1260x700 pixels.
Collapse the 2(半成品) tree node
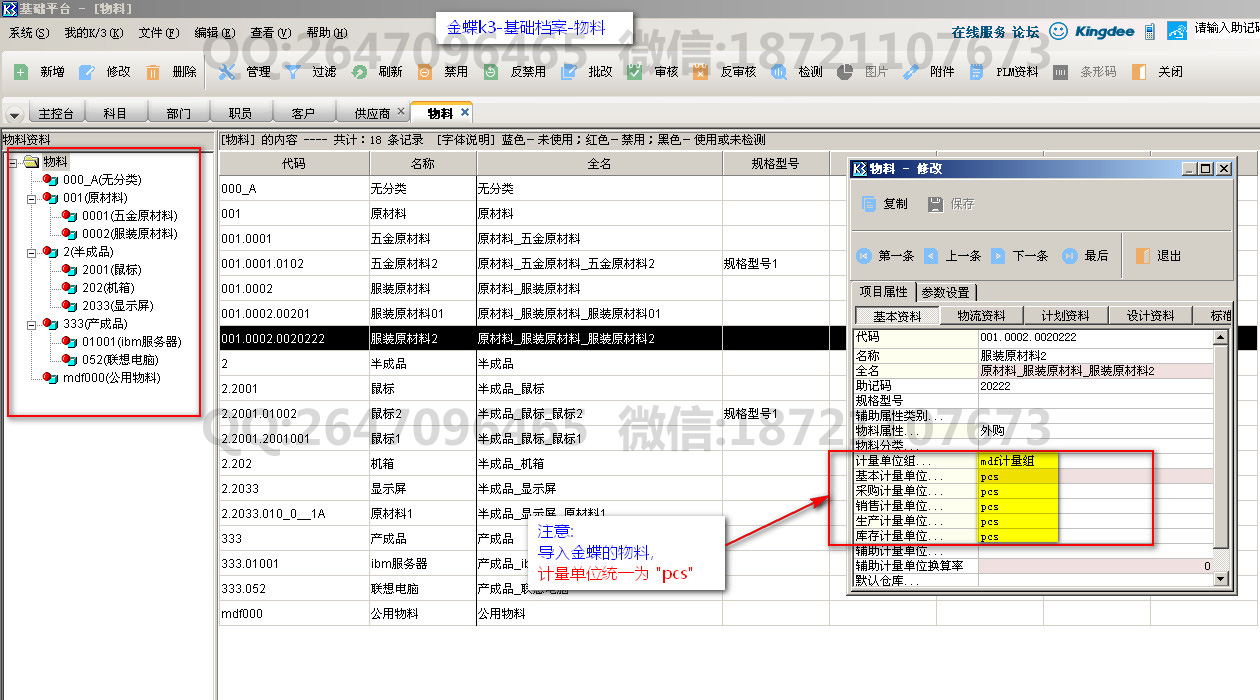31,252
